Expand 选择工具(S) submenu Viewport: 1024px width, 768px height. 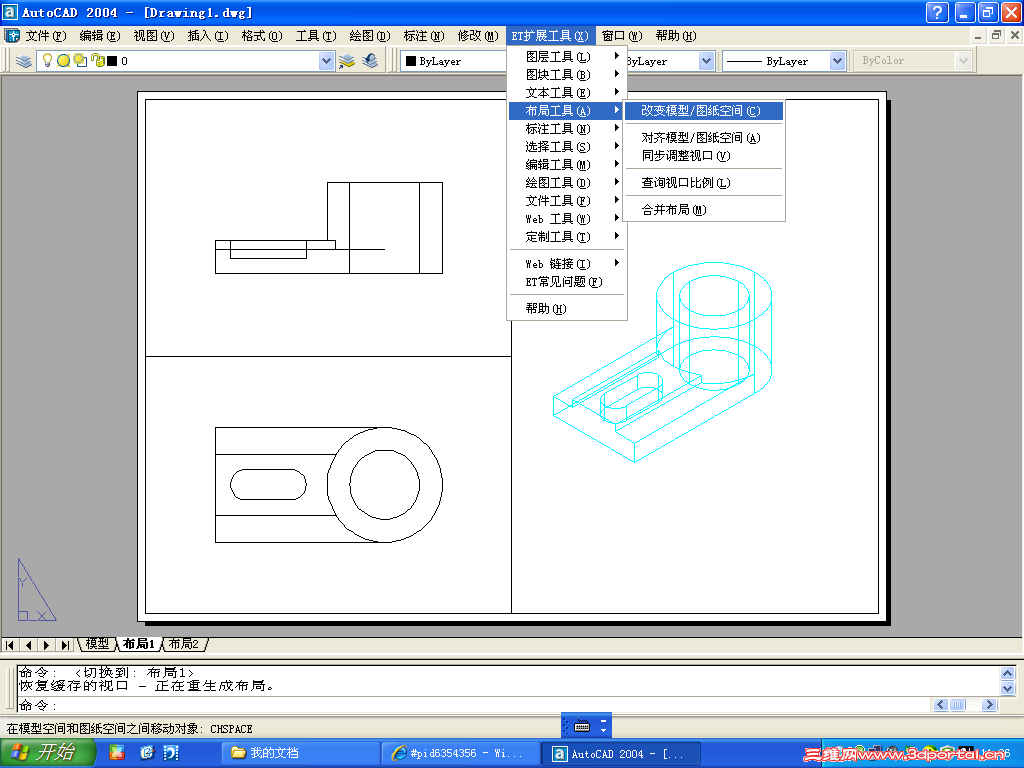click(567, 147)
